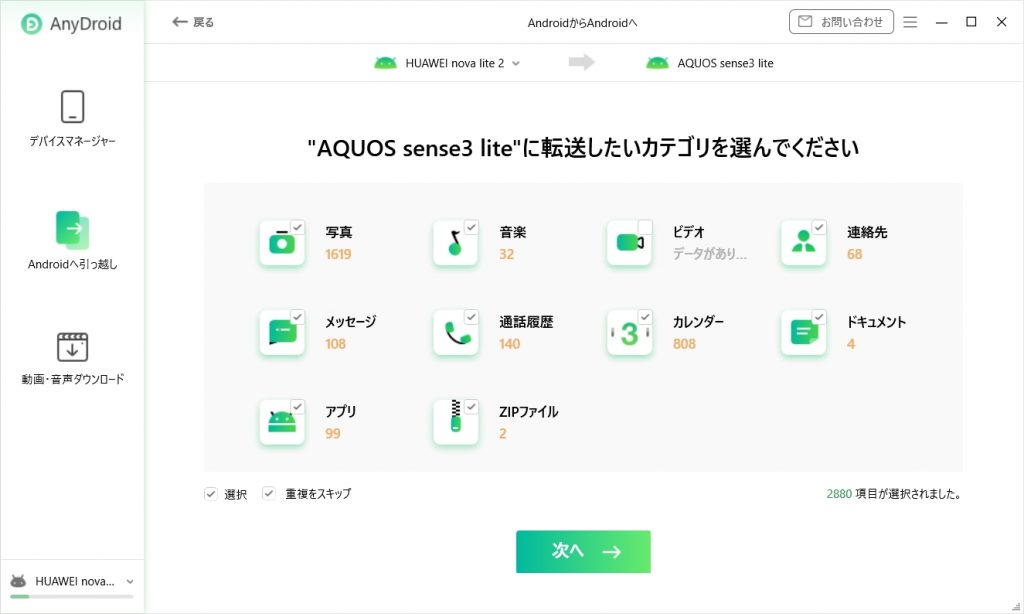
Task: Click the 通話履歴 count 140
Action: pyautogui.click(x=509, y=344)
